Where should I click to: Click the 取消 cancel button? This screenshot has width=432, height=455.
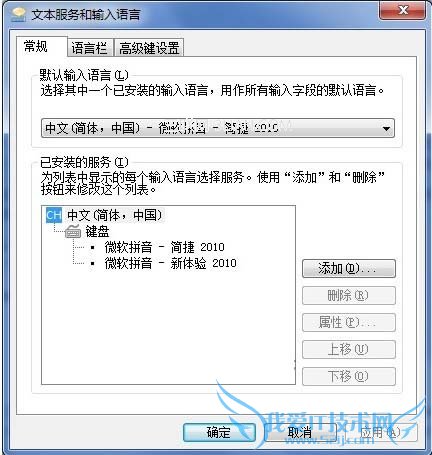tap(300, 432)
